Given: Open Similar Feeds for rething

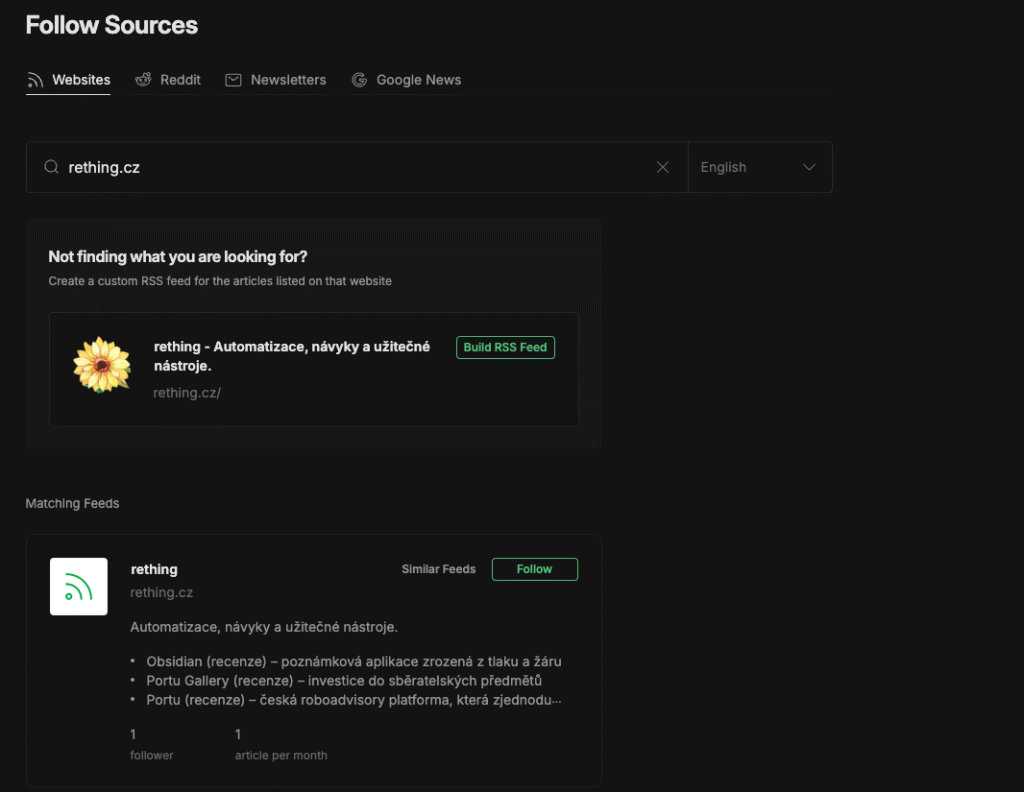Looking at the screenshot, I should [439, 569].
